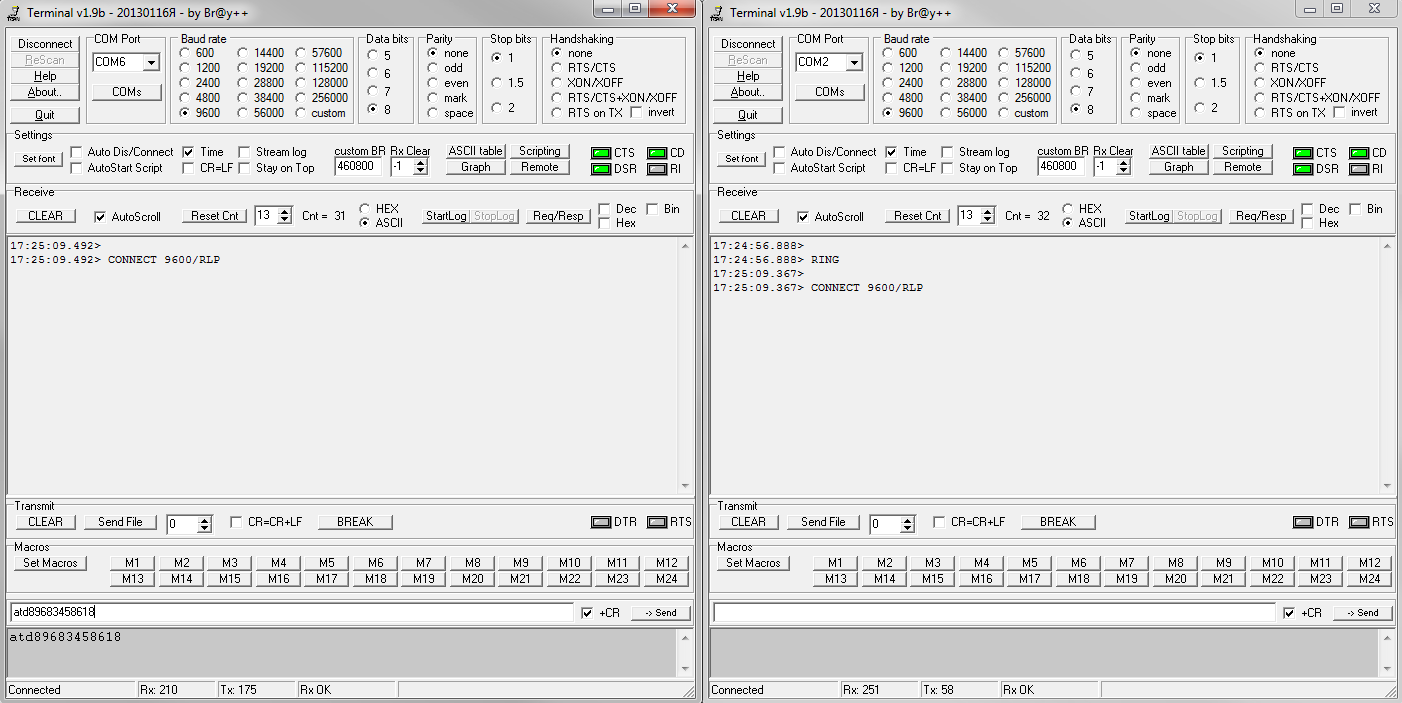Click the DTR indicator in the right terminal
Screen dimensions: 1402x703
click(x=1303, y=522)
